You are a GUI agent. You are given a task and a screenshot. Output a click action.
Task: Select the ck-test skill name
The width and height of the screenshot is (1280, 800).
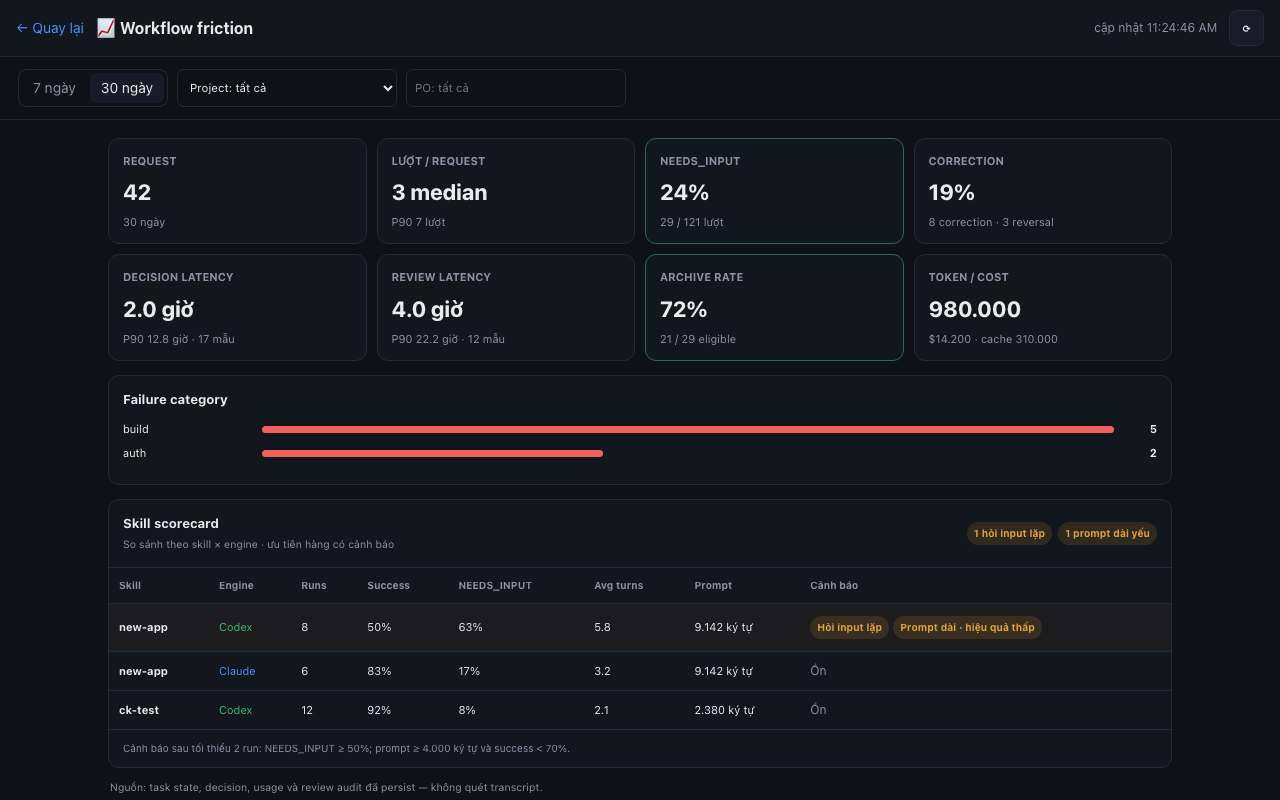pos(139,710)
